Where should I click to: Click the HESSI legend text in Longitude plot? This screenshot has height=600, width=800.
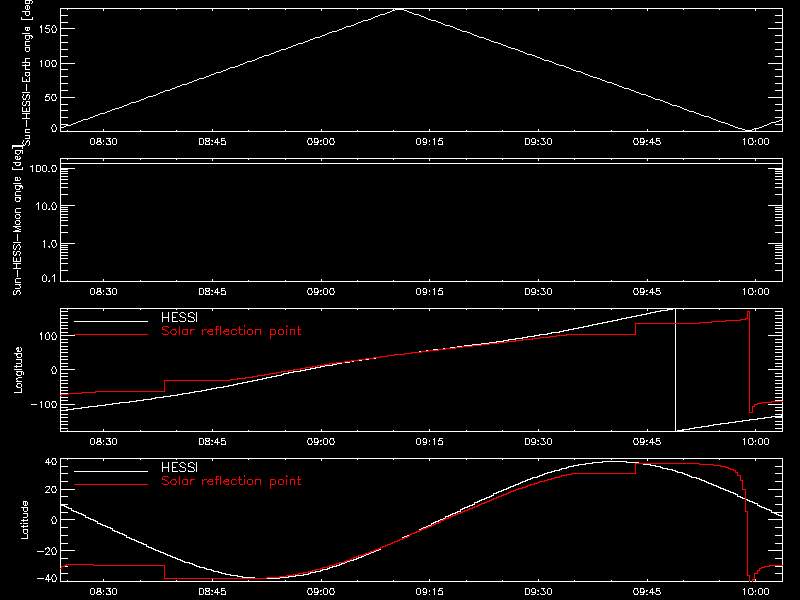coord(179,317)
